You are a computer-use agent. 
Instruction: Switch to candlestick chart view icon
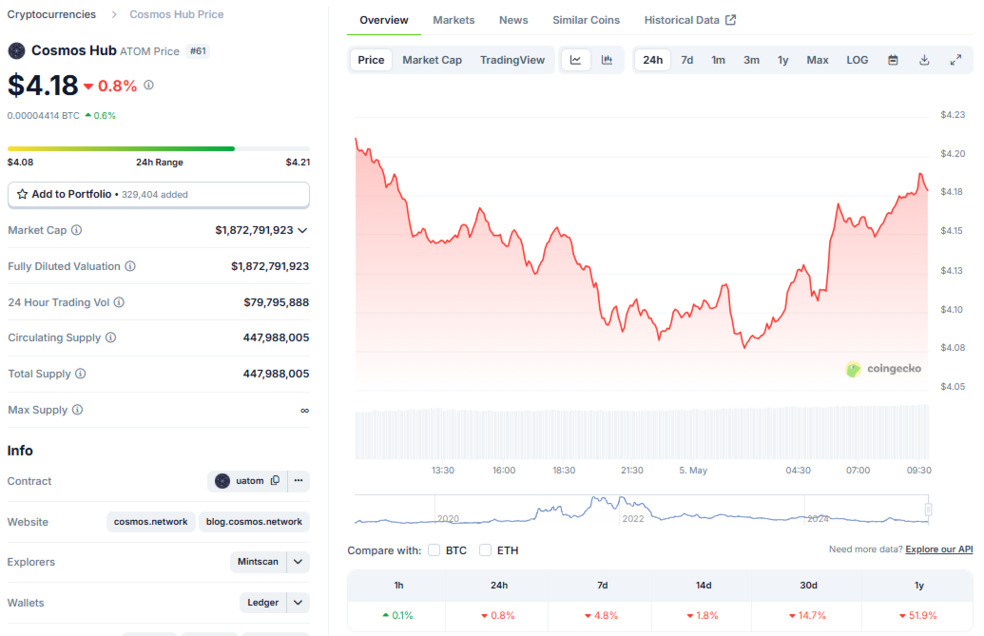[606, 60]
